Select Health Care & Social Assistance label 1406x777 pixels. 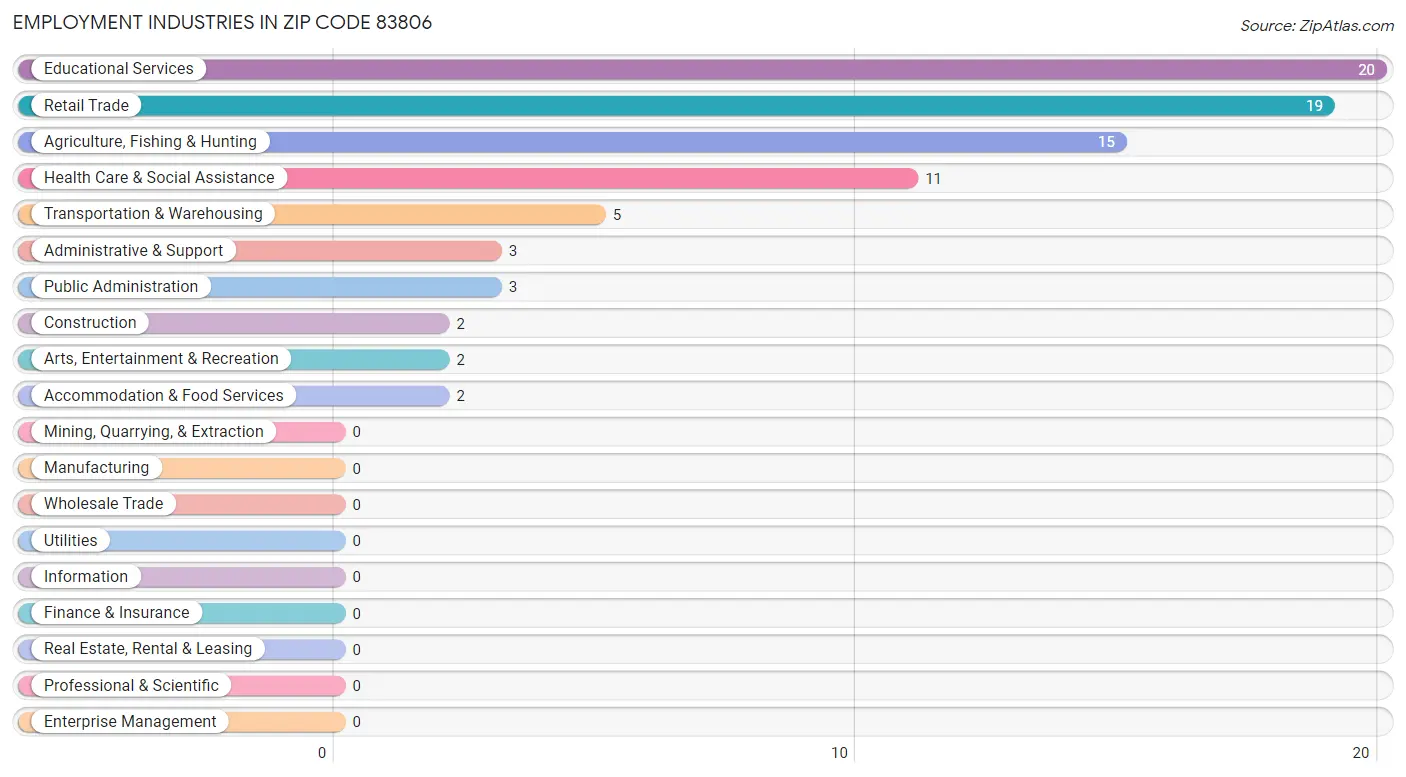159,178
